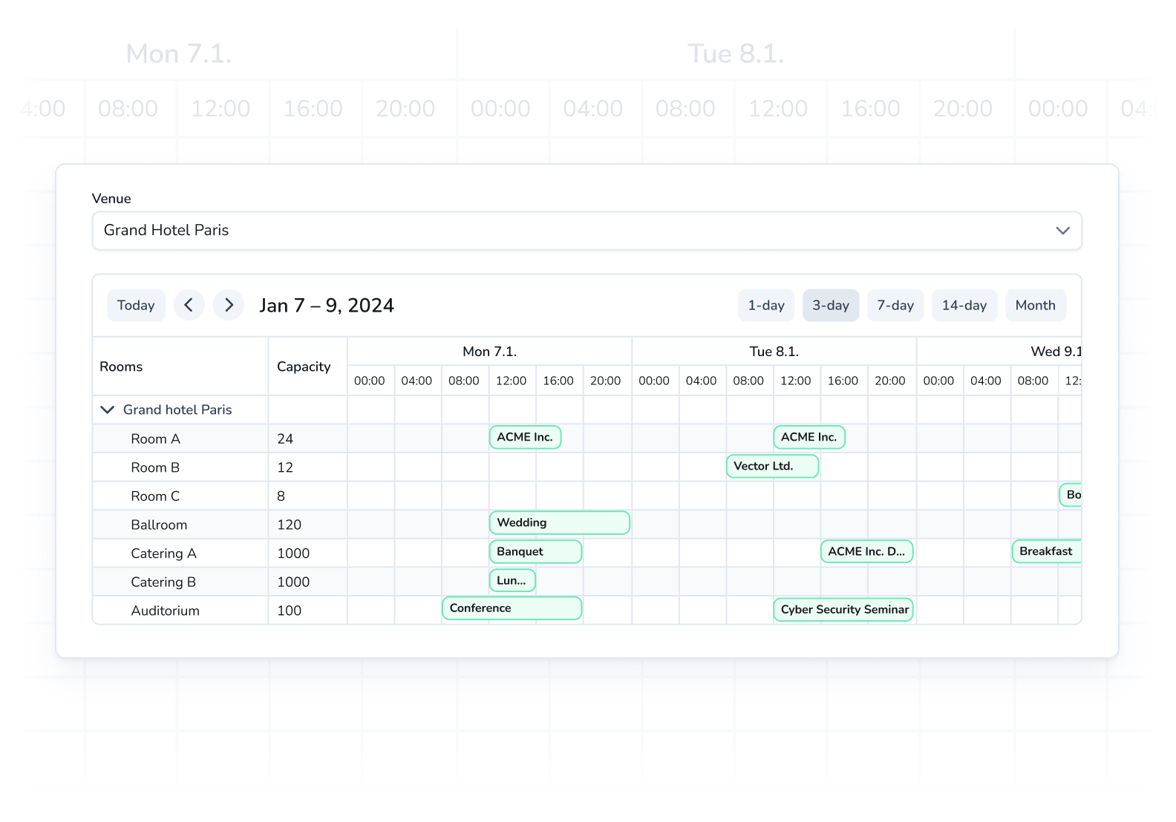Viewport: 1176px width, 822px height.
Task: Click the Today button
Action: tap(136, 305)
